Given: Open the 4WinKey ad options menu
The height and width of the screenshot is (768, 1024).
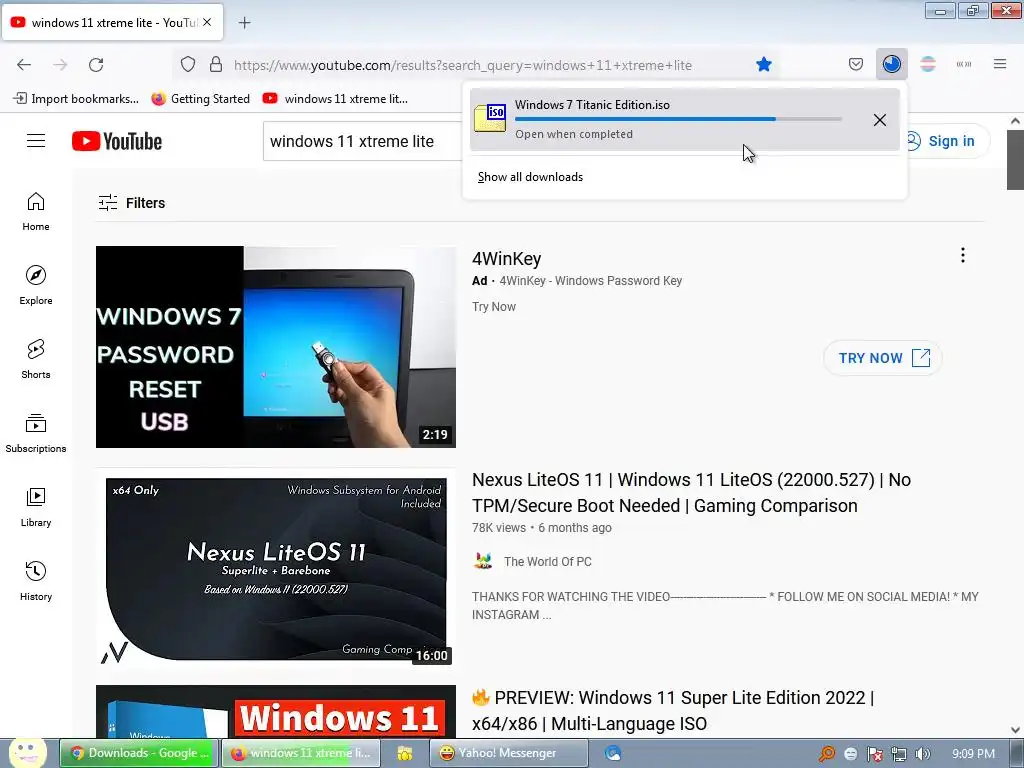Looking at the screenshot, I should [x=963, y=255].
